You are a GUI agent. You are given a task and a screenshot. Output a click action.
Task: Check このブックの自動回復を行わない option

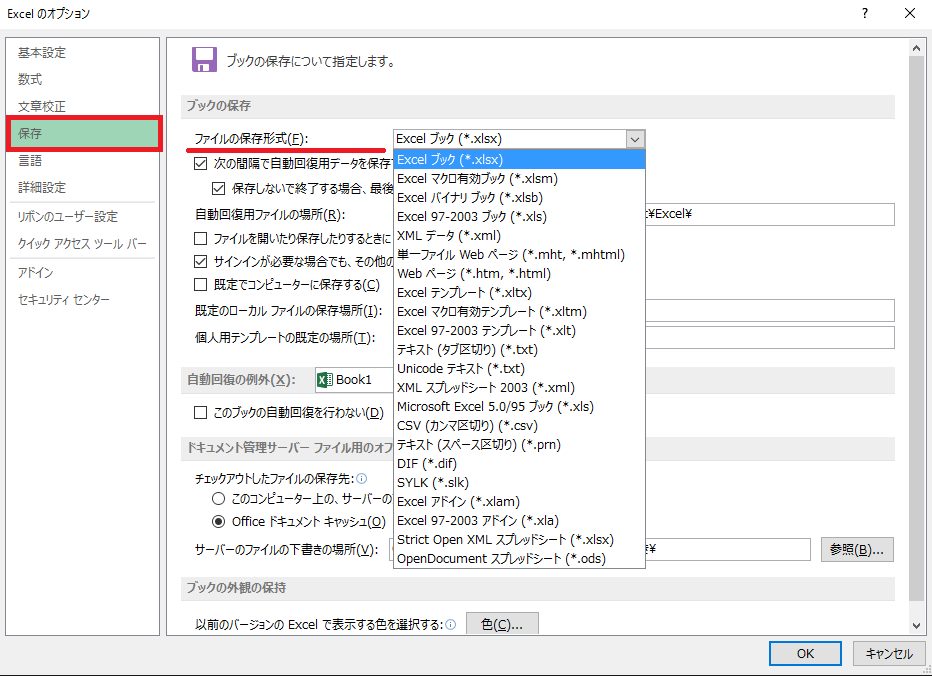[x=201, y=412]
